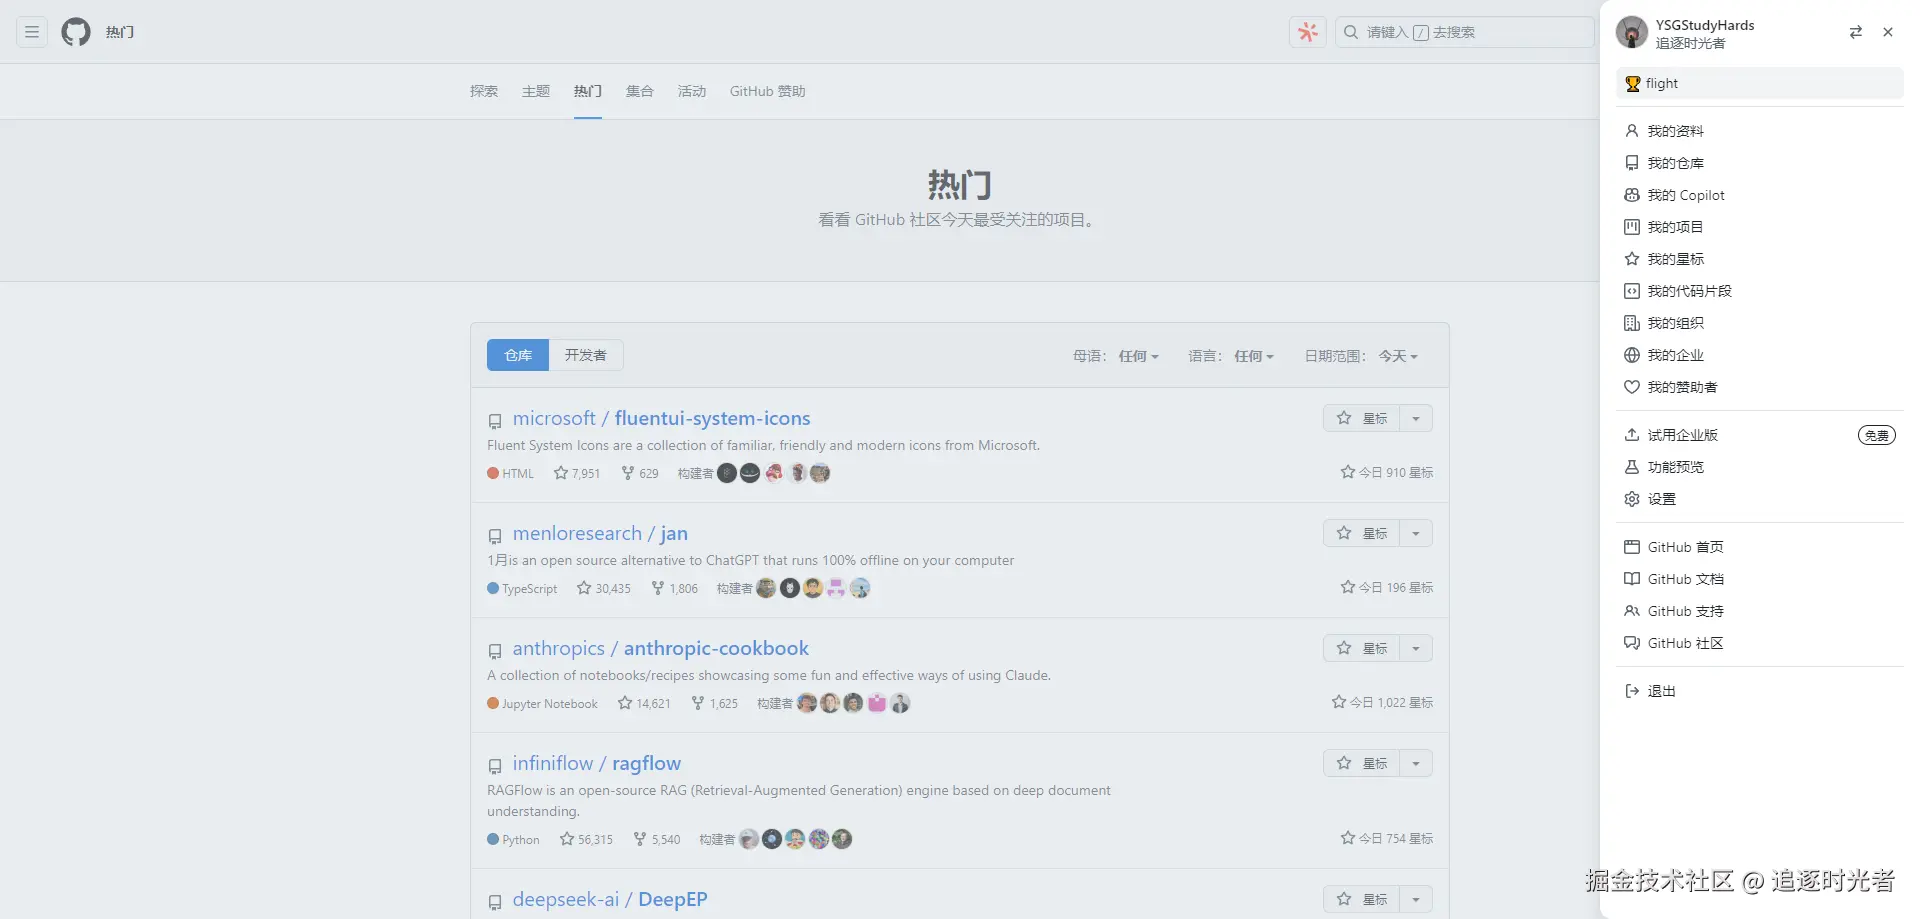Click the people icon beside GitHub 支持
Viewport: 1920px width, 919px height.
click(x=1632, y=611)
